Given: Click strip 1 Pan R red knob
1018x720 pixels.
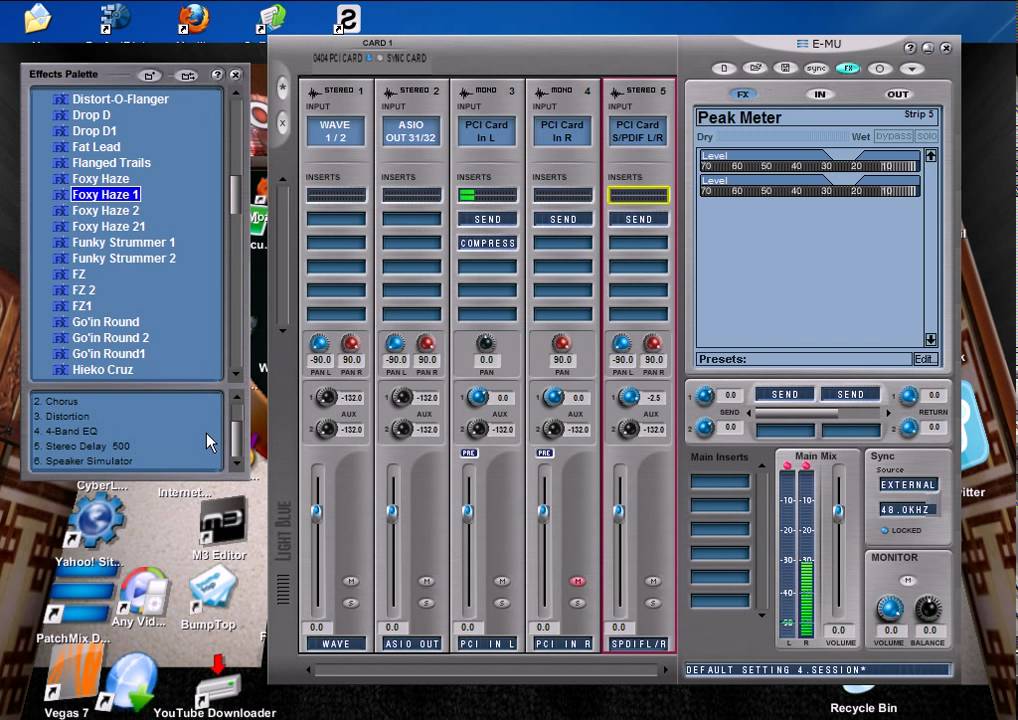Looking at the screenshot, I should coord(351,343).
